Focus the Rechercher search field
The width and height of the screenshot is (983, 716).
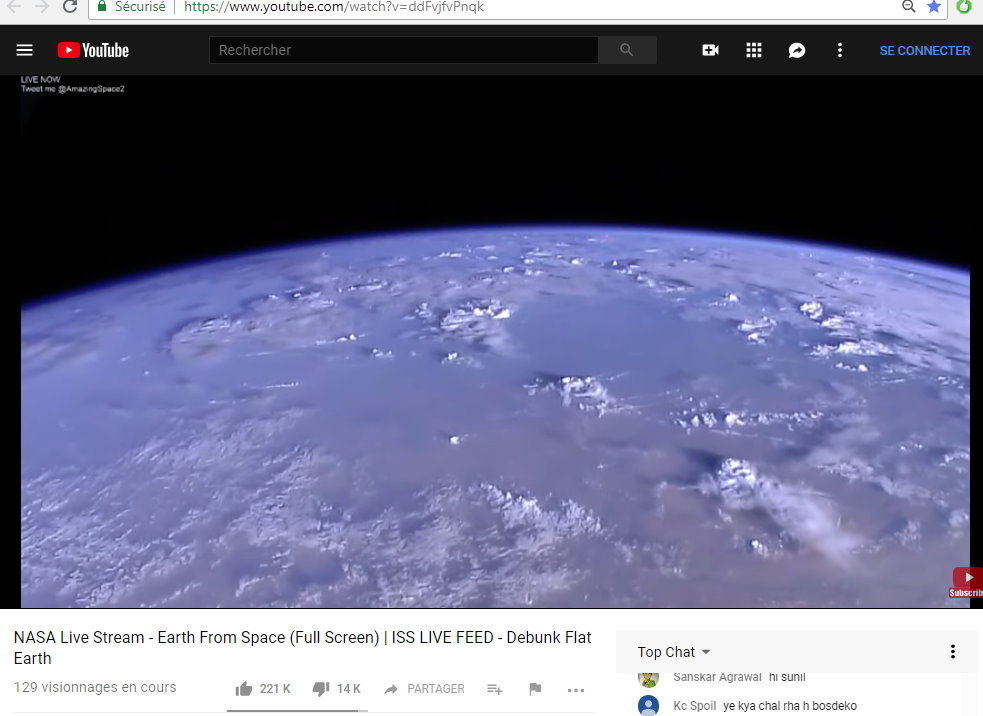pos(404,50)
